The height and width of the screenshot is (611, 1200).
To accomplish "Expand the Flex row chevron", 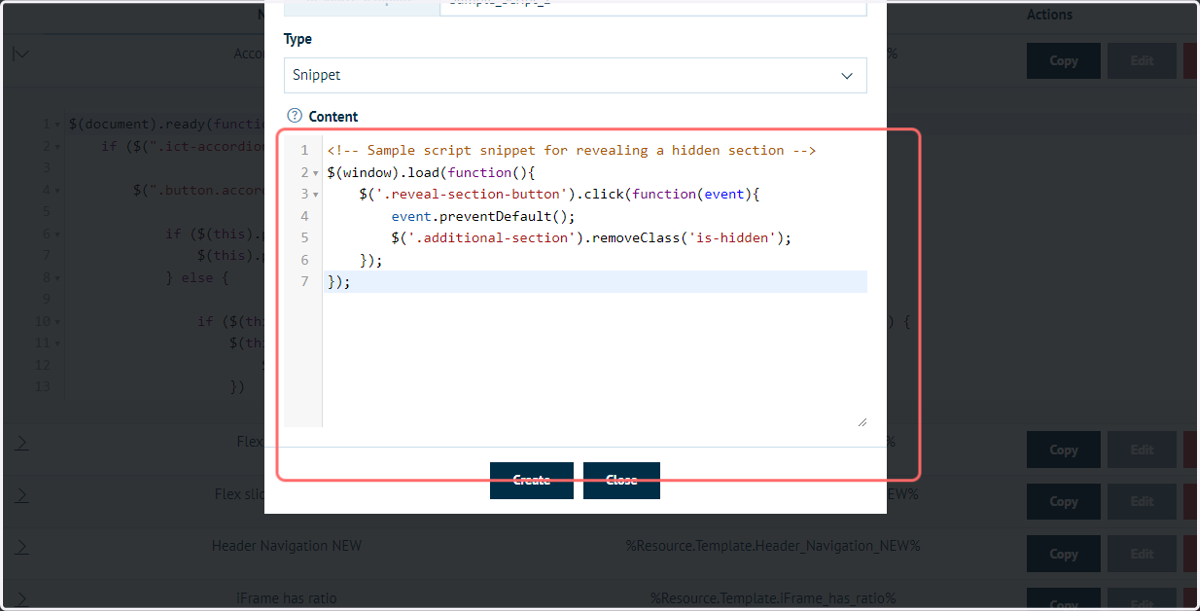I will (x=21, y=442).
